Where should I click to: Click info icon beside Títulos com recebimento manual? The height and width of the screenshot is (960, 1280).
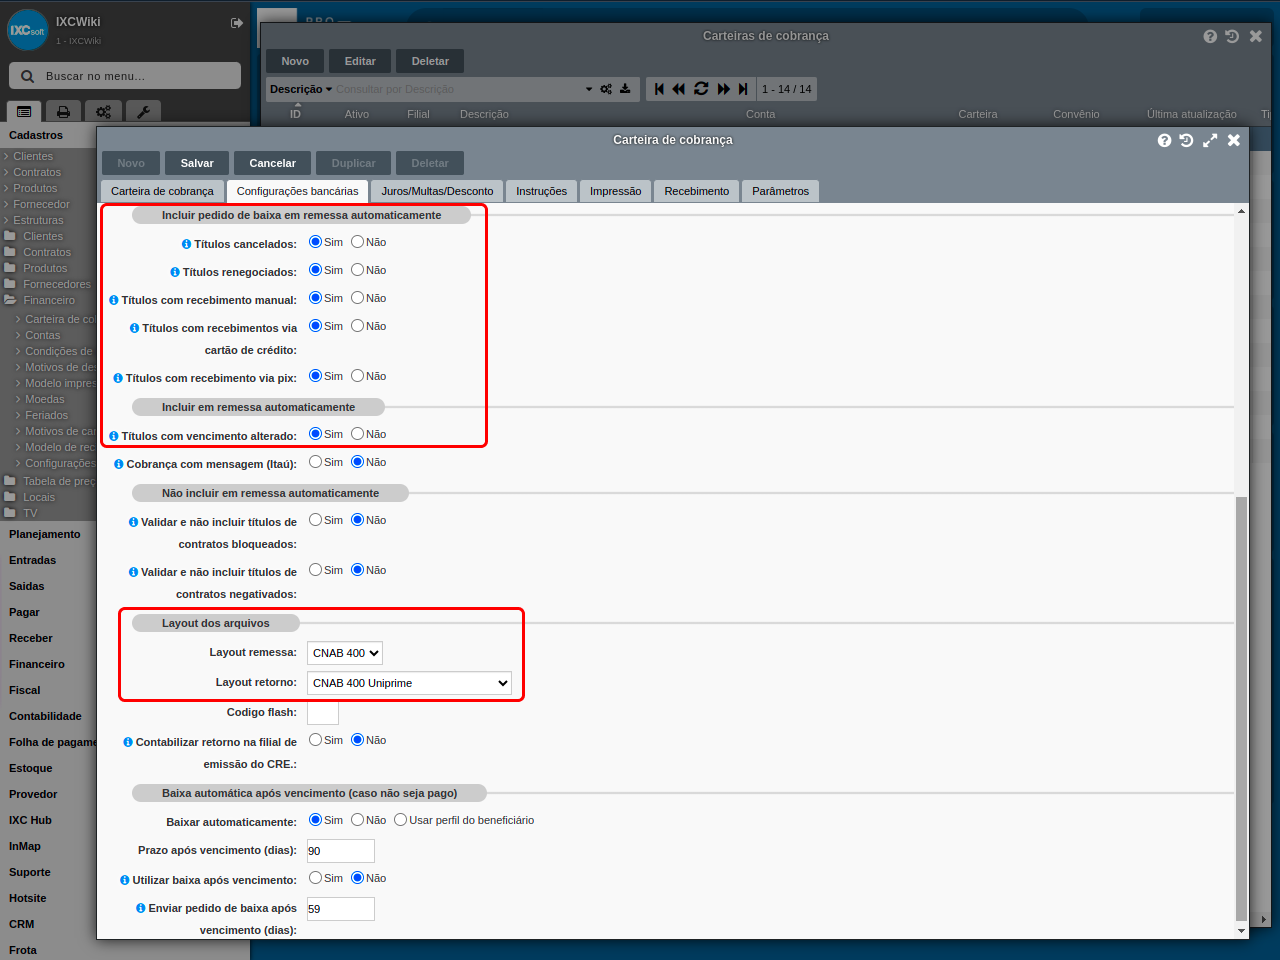pyautogui.click(x=114, y=300)
